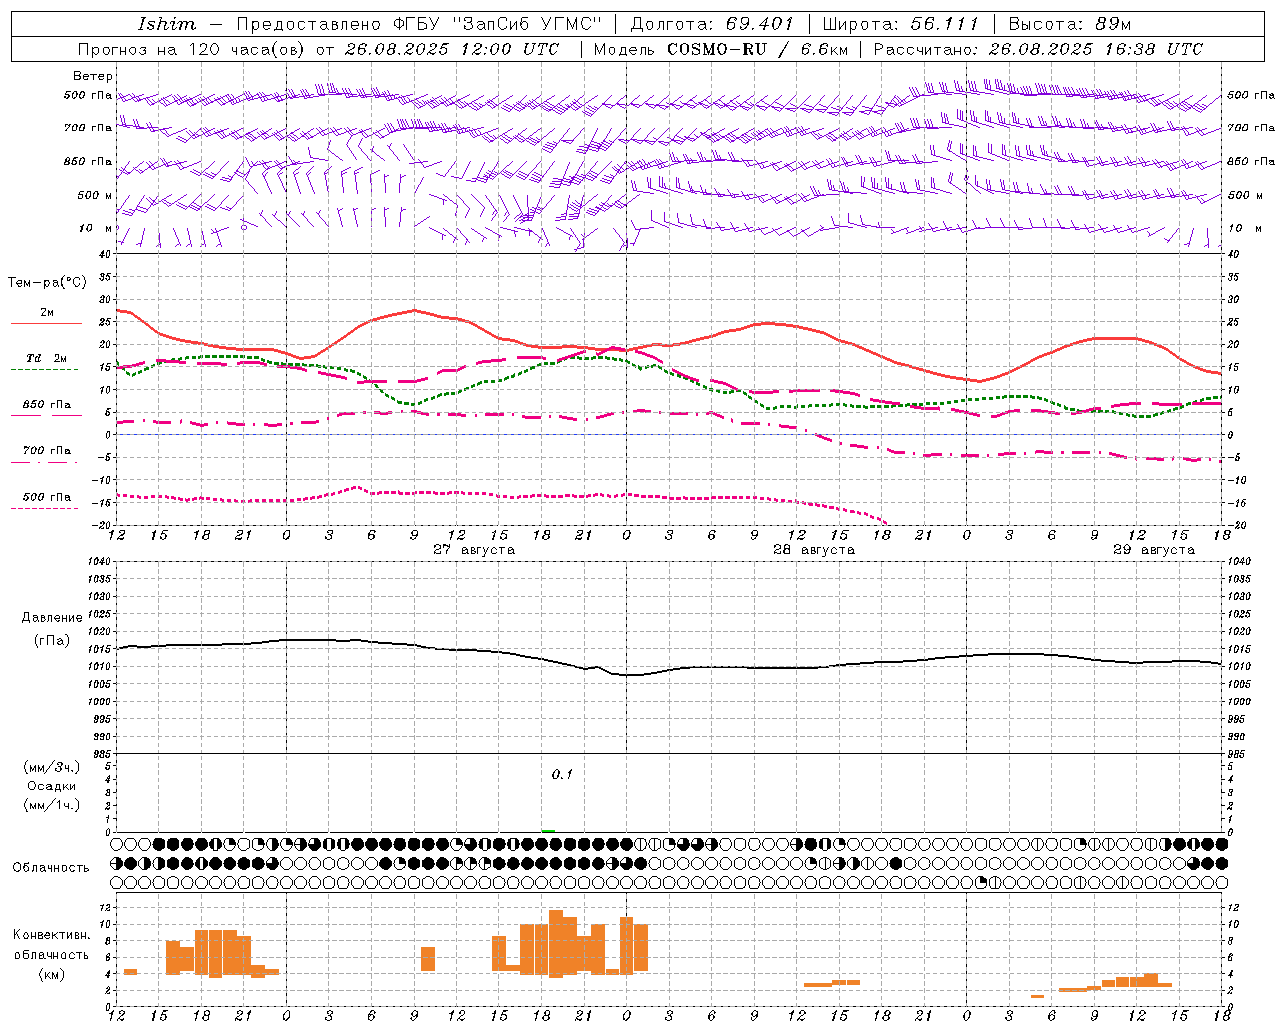Click the Тем-ра(°C) axis title

(48, 283)
